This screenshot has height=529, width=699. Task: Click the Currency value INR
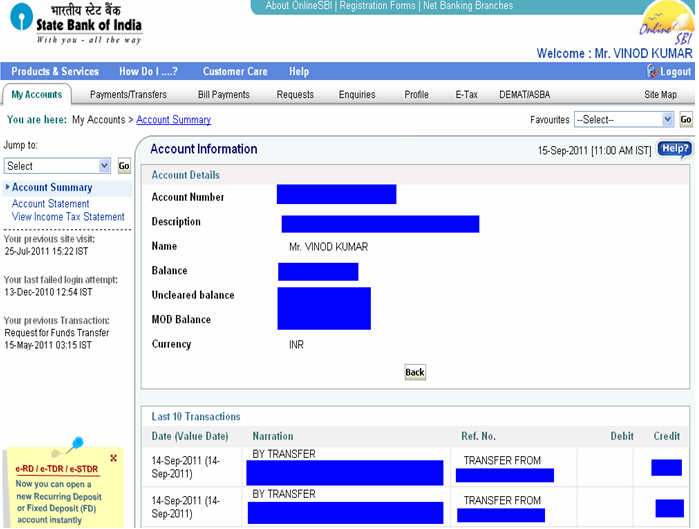[296, 344]
